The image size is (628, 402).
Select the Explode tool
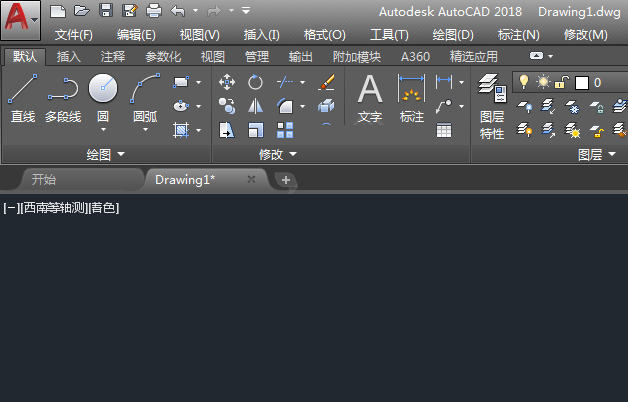click(x=326, y=106)
